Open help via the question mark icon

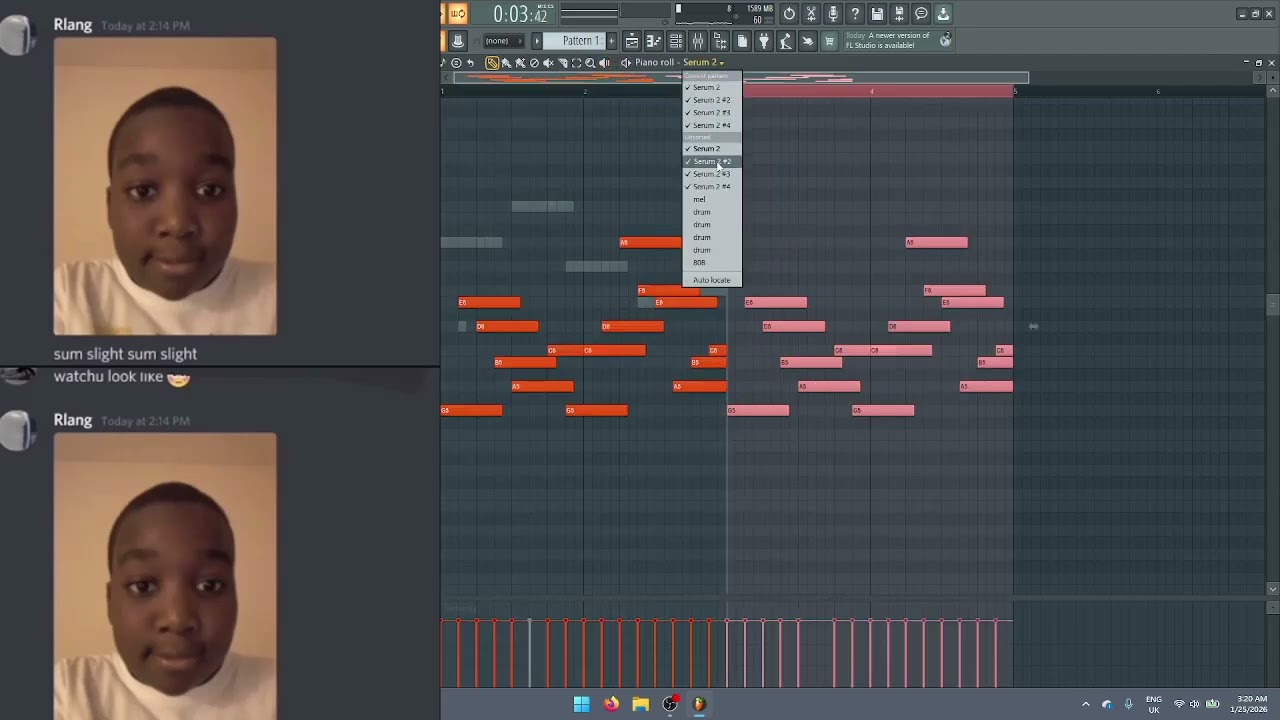coord(855,14)
